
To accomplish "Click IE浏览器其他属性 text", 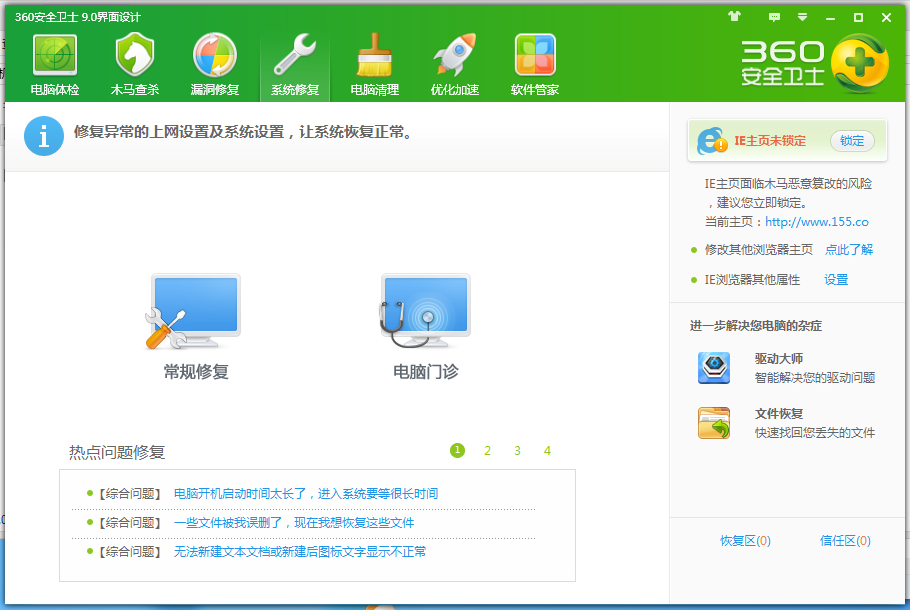I will tap(752, 280).
